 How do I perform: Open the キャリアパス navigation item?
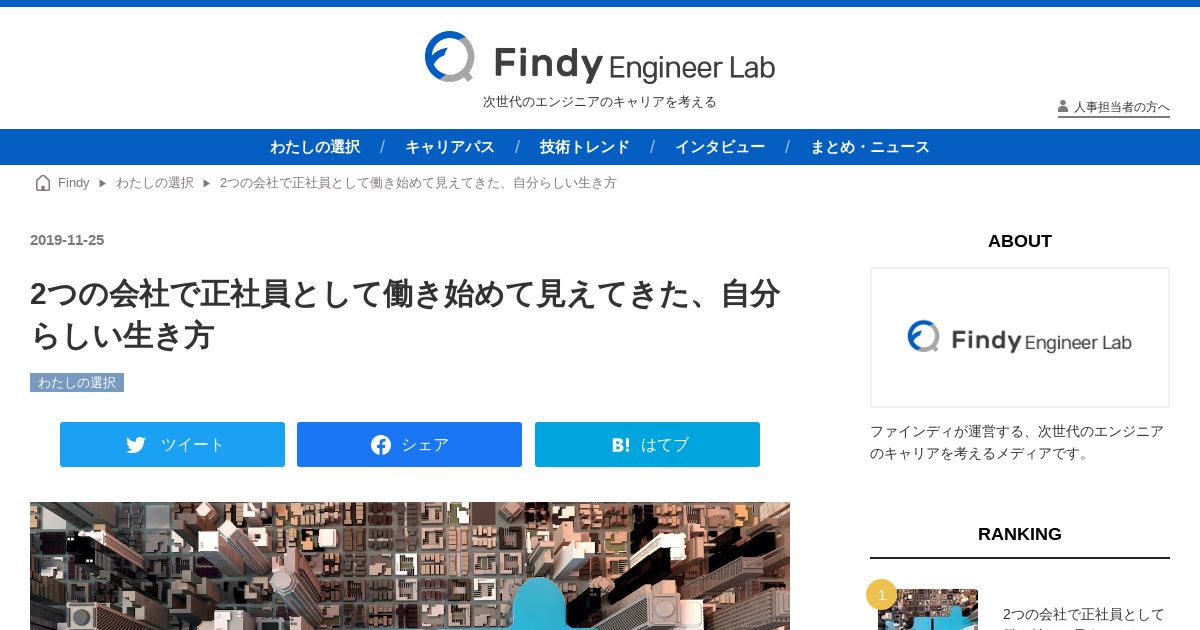(x=450, y=147)
